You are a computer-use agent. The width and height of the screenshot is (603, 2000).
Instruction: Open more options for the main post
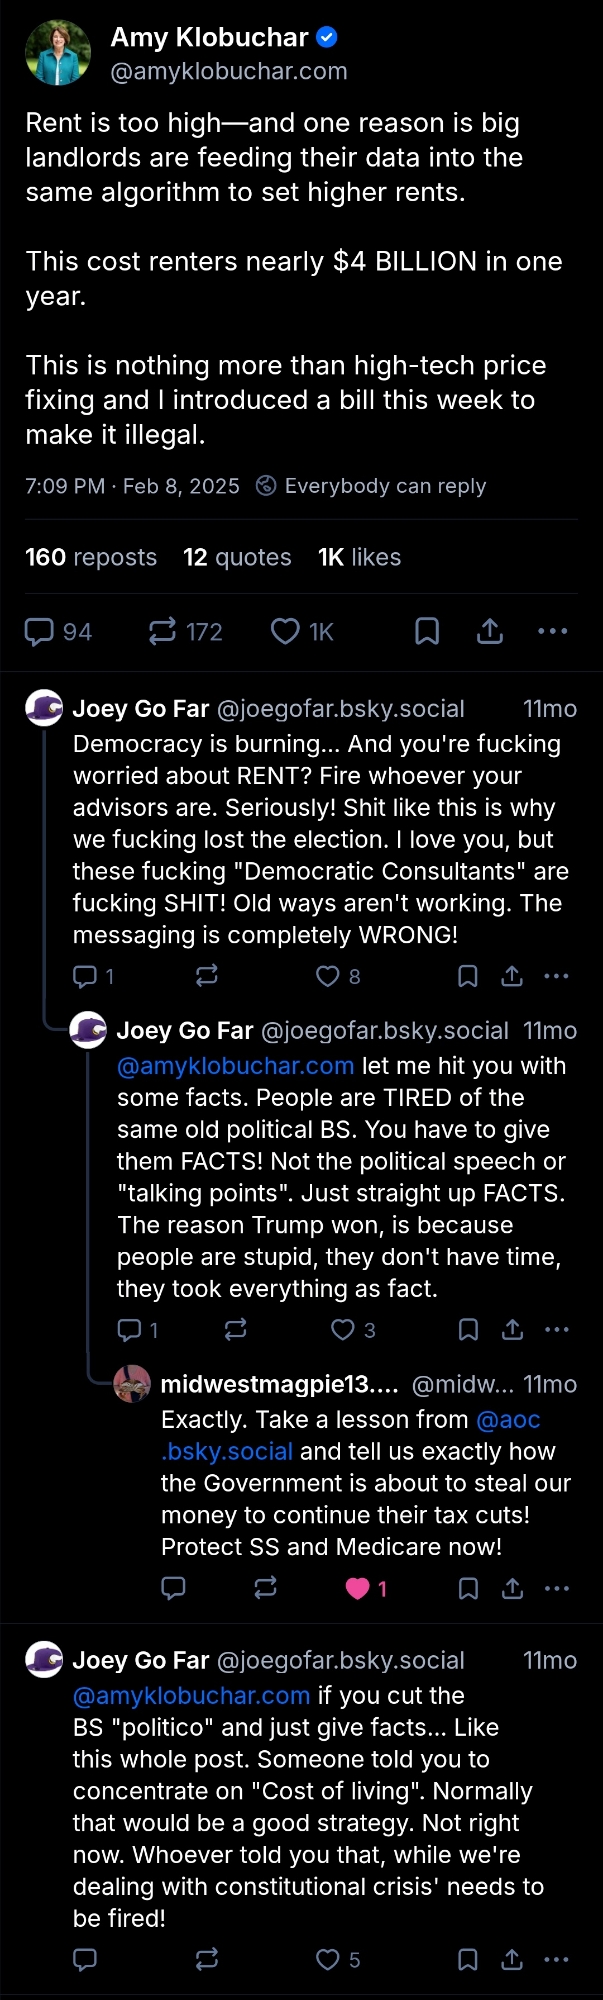[552, 632]
